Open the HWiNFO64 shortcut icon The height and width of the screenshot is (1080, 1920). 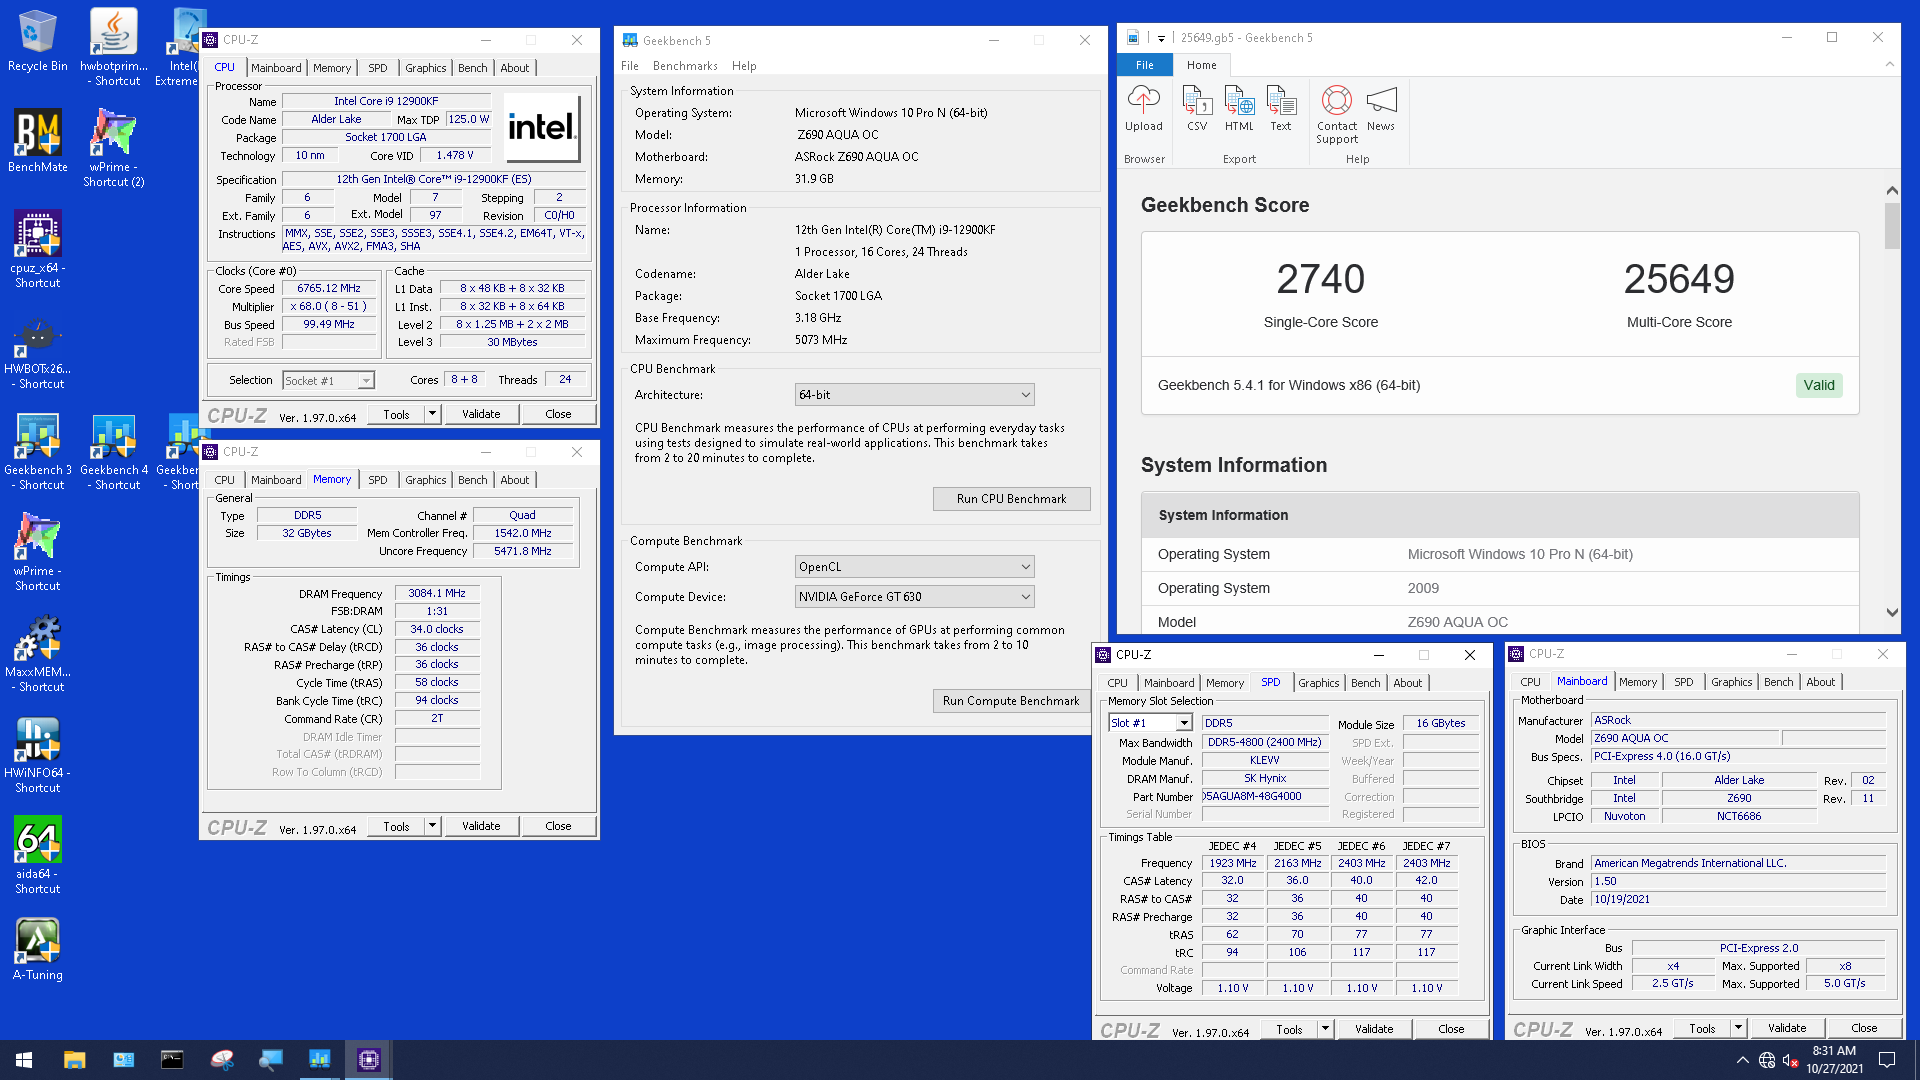click(x=37, y=754)
